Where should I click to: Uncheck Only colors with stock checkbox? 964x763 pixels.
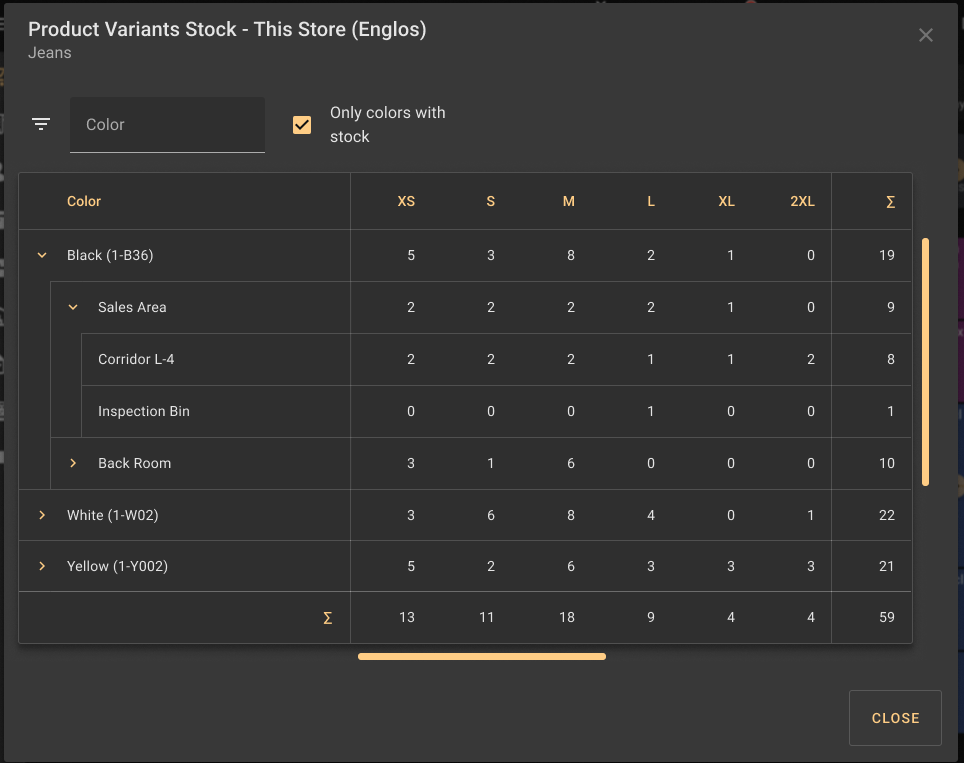click(302, 125)
